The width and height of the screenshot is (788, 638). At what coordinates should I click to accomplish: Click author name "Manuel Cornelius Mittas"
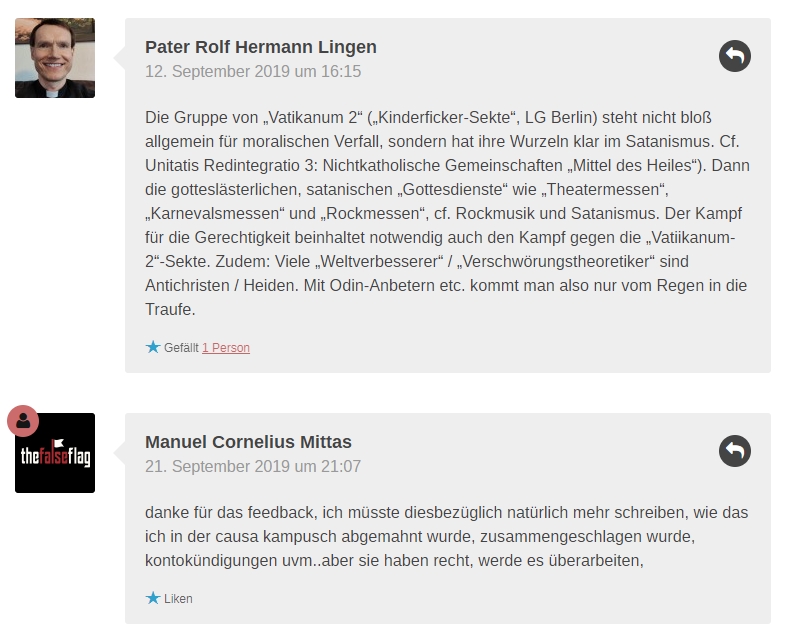[x=248, y=442]
